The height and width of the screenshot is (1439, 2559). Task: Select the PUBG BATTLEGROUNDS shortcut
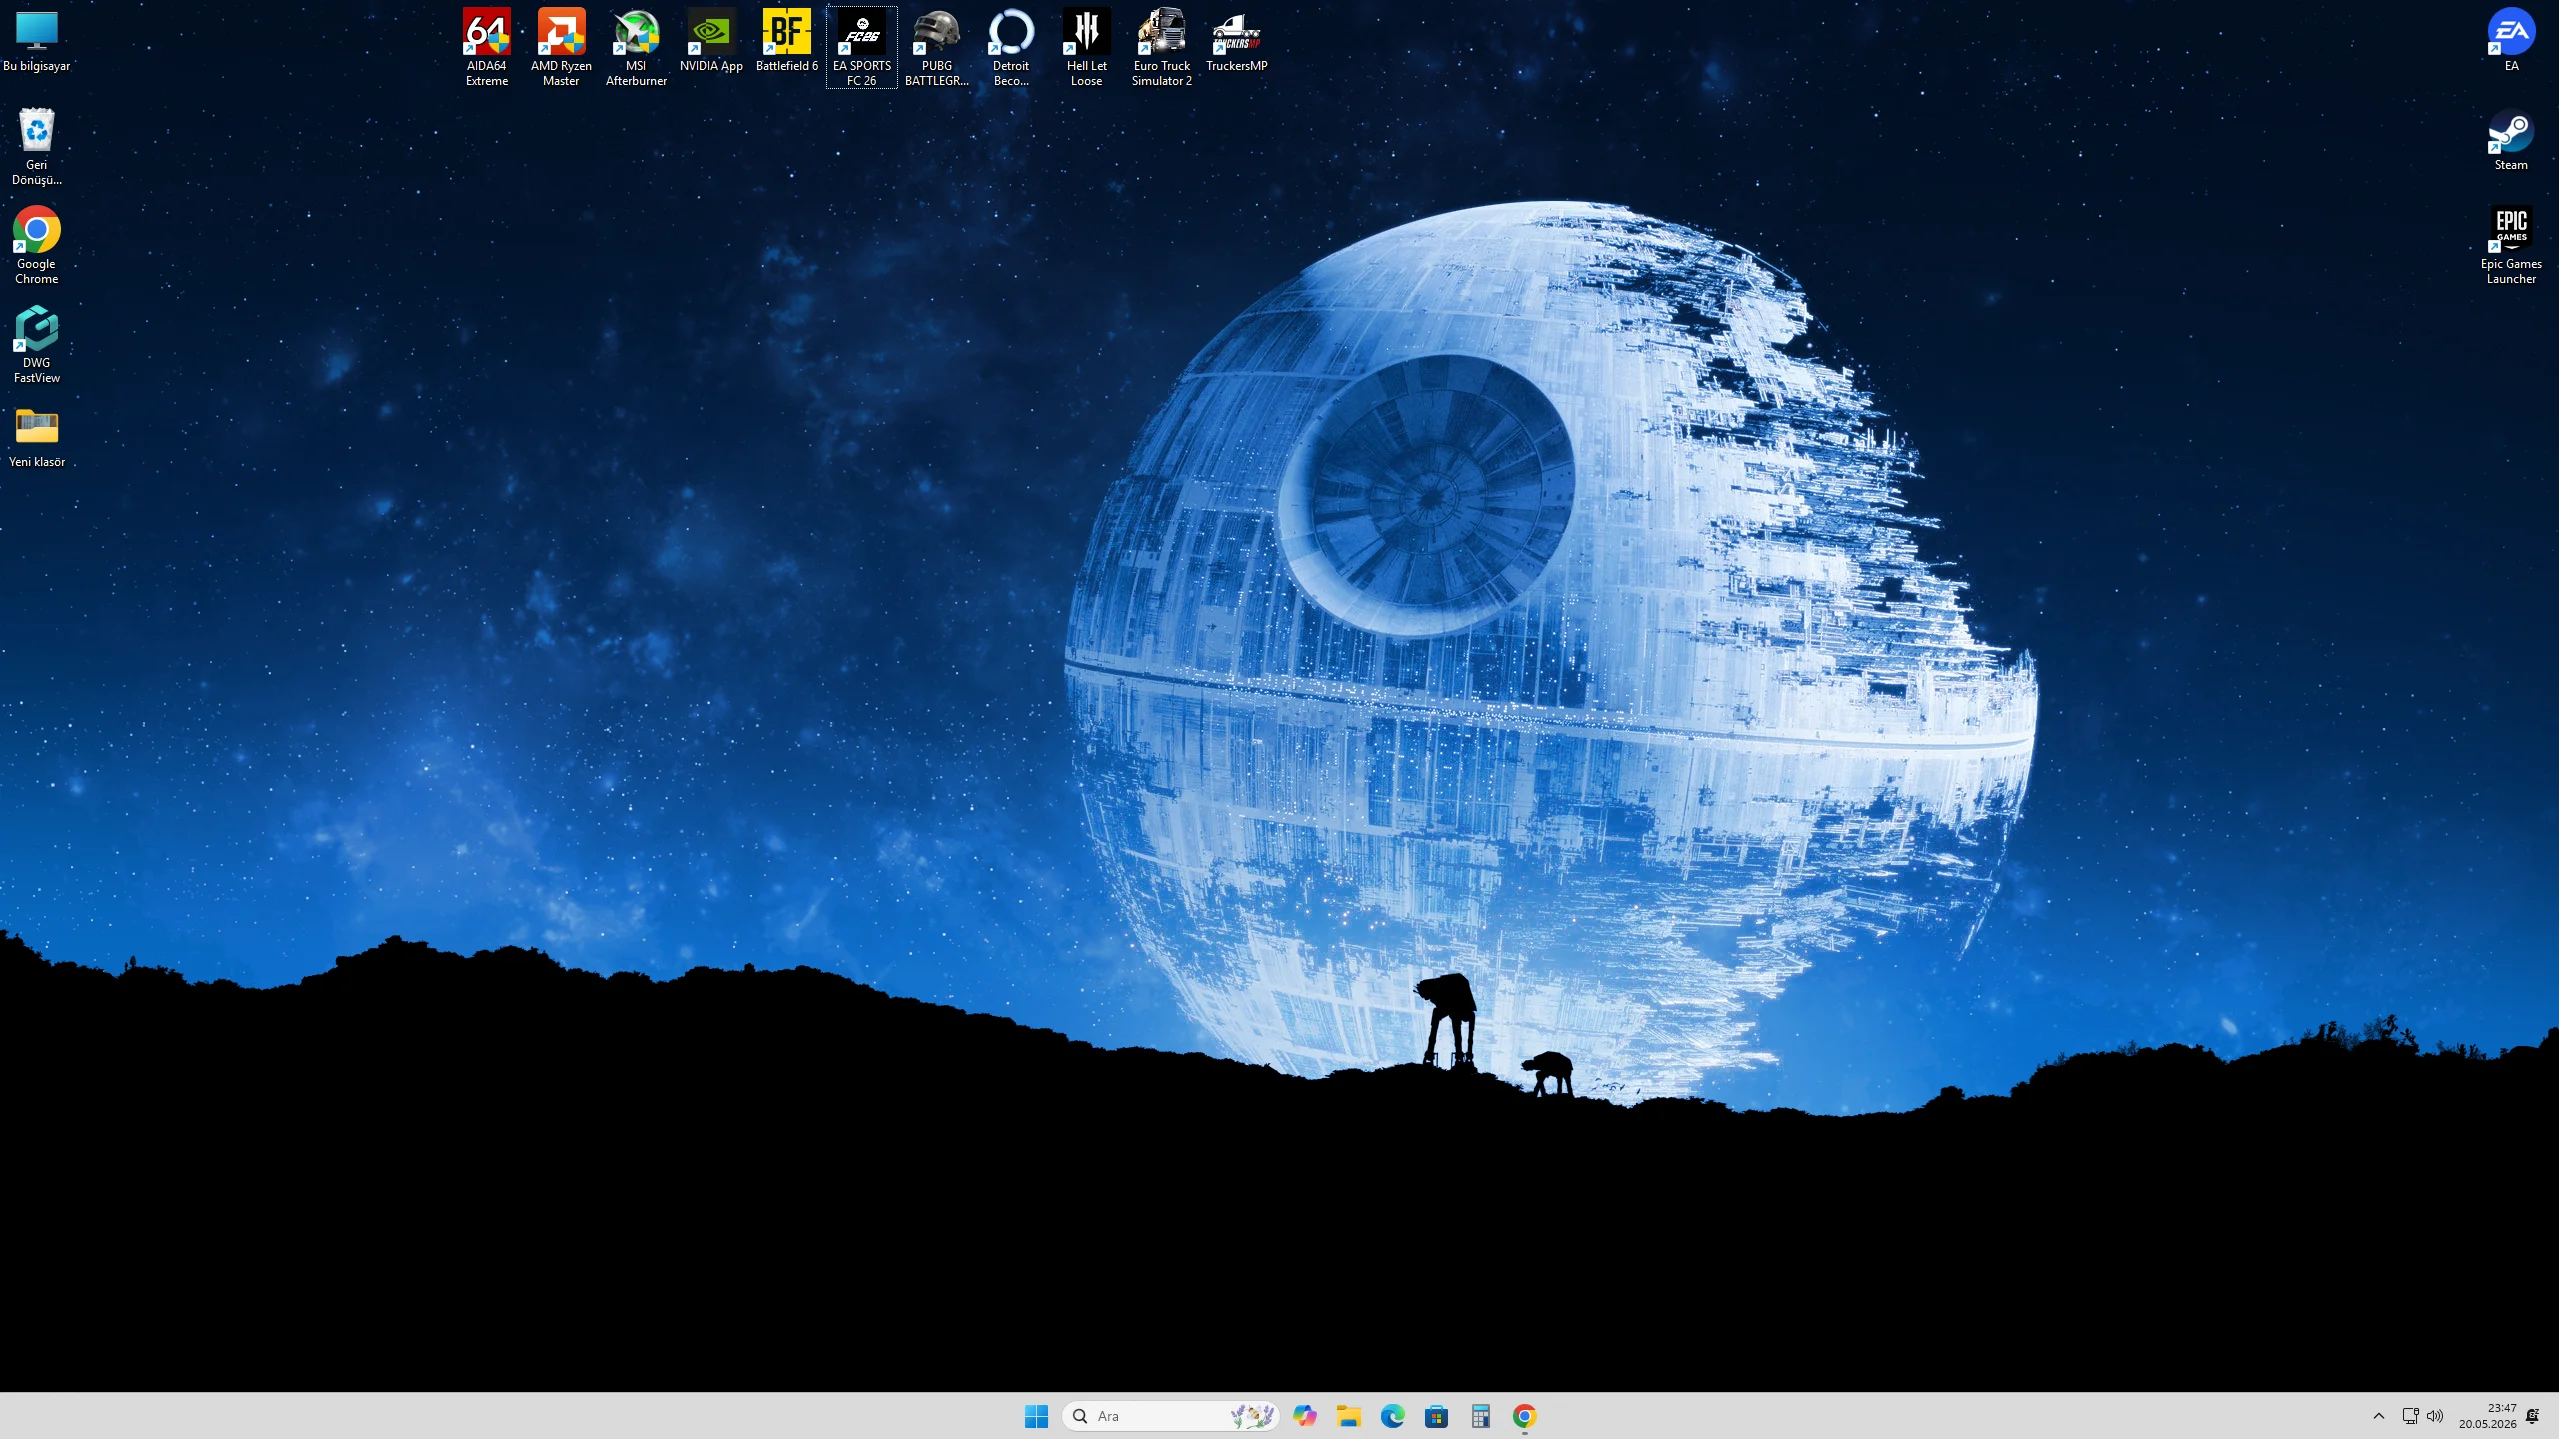tap(937, 47)
